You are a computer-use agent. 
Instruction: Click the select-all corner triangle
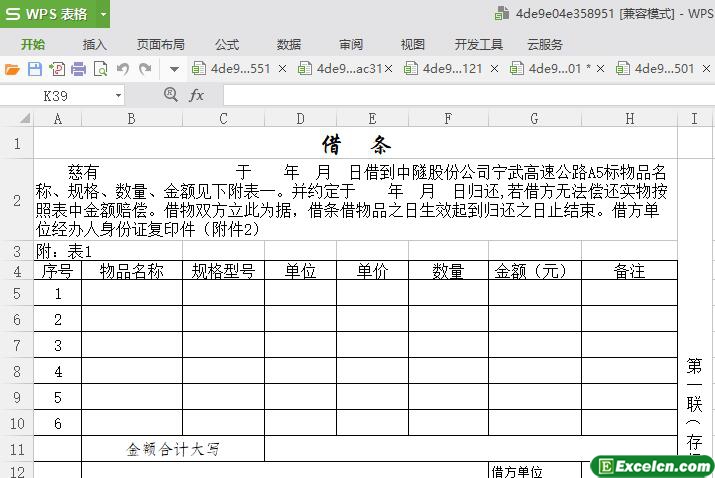25,119
